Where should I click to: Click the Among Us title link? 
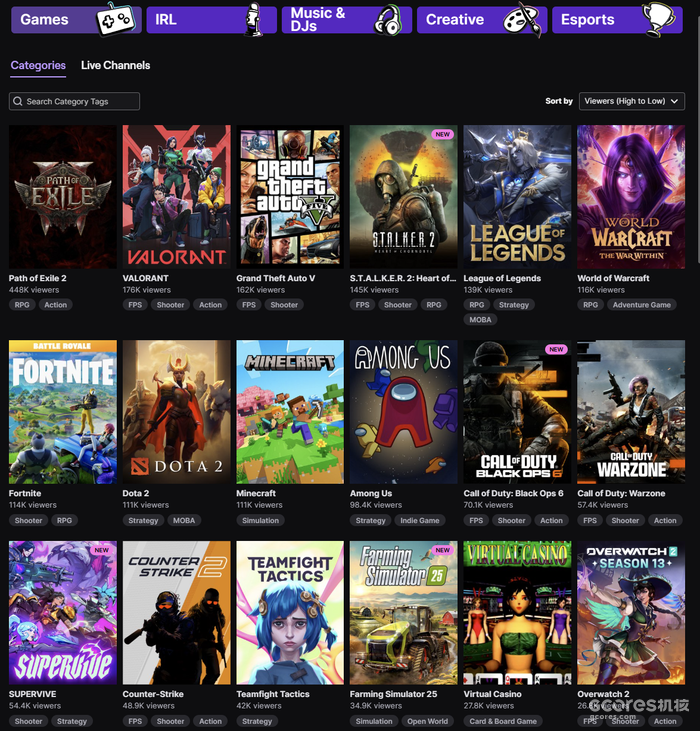371,493
